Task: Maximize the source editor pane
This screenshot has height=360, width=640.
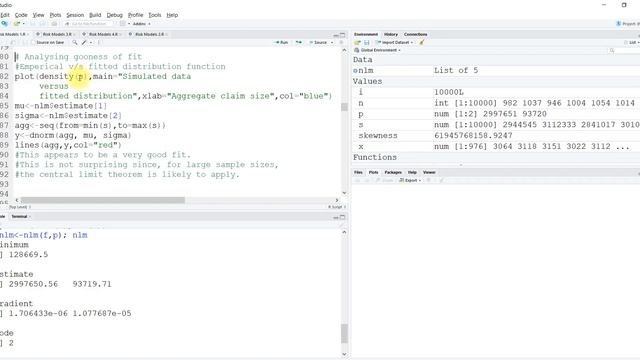Action: (x=342, y=35)
